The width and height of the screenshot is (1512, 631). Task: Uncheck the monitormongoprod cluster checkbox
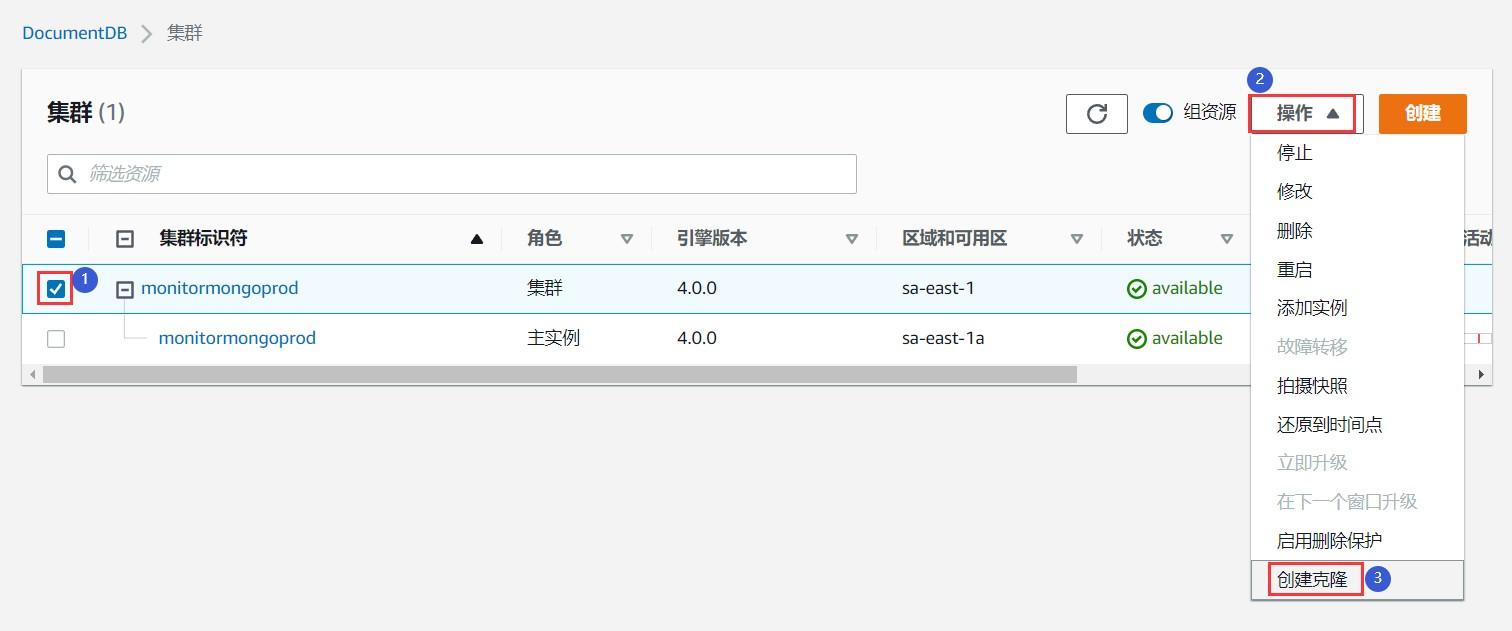pyautogui.click(x=55, y=288)
